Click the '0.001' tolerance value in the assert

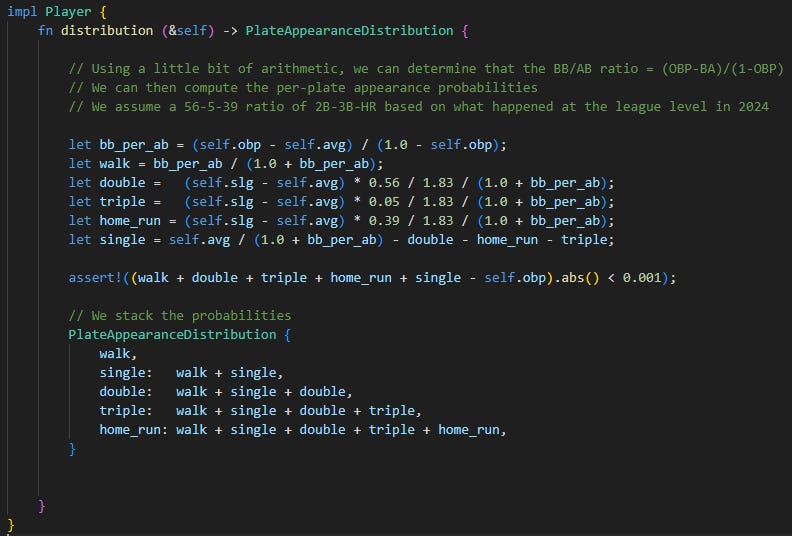coord(641,278)
